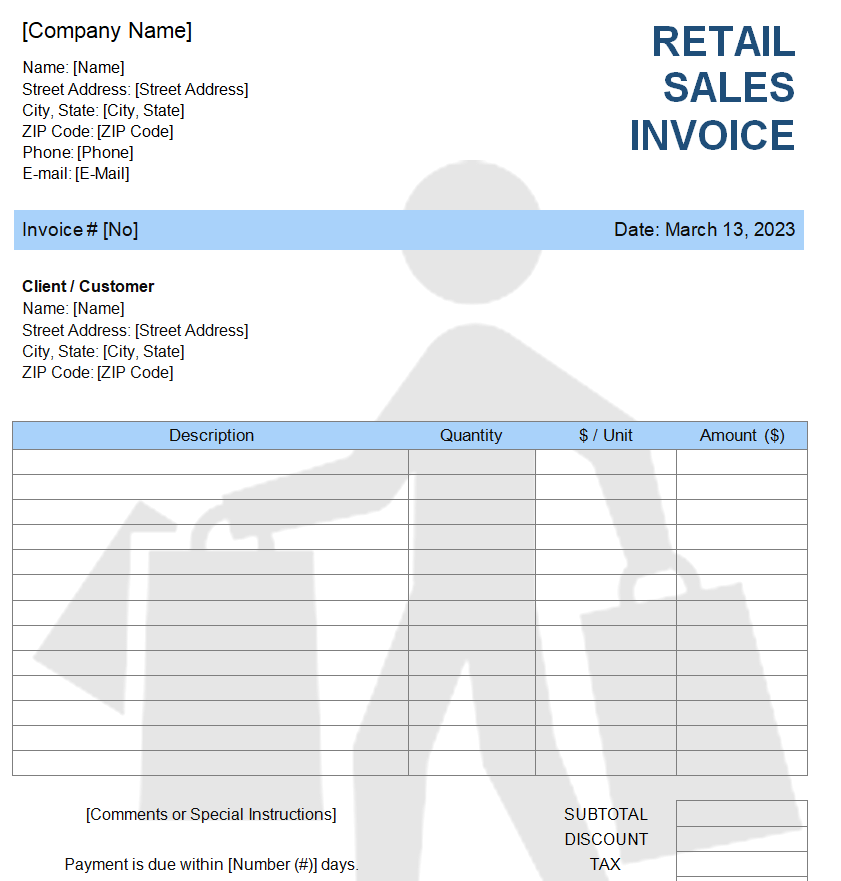Click the $ / Unit column header
The height and width of the screenshot is (881, 841).
coord(605,435)
